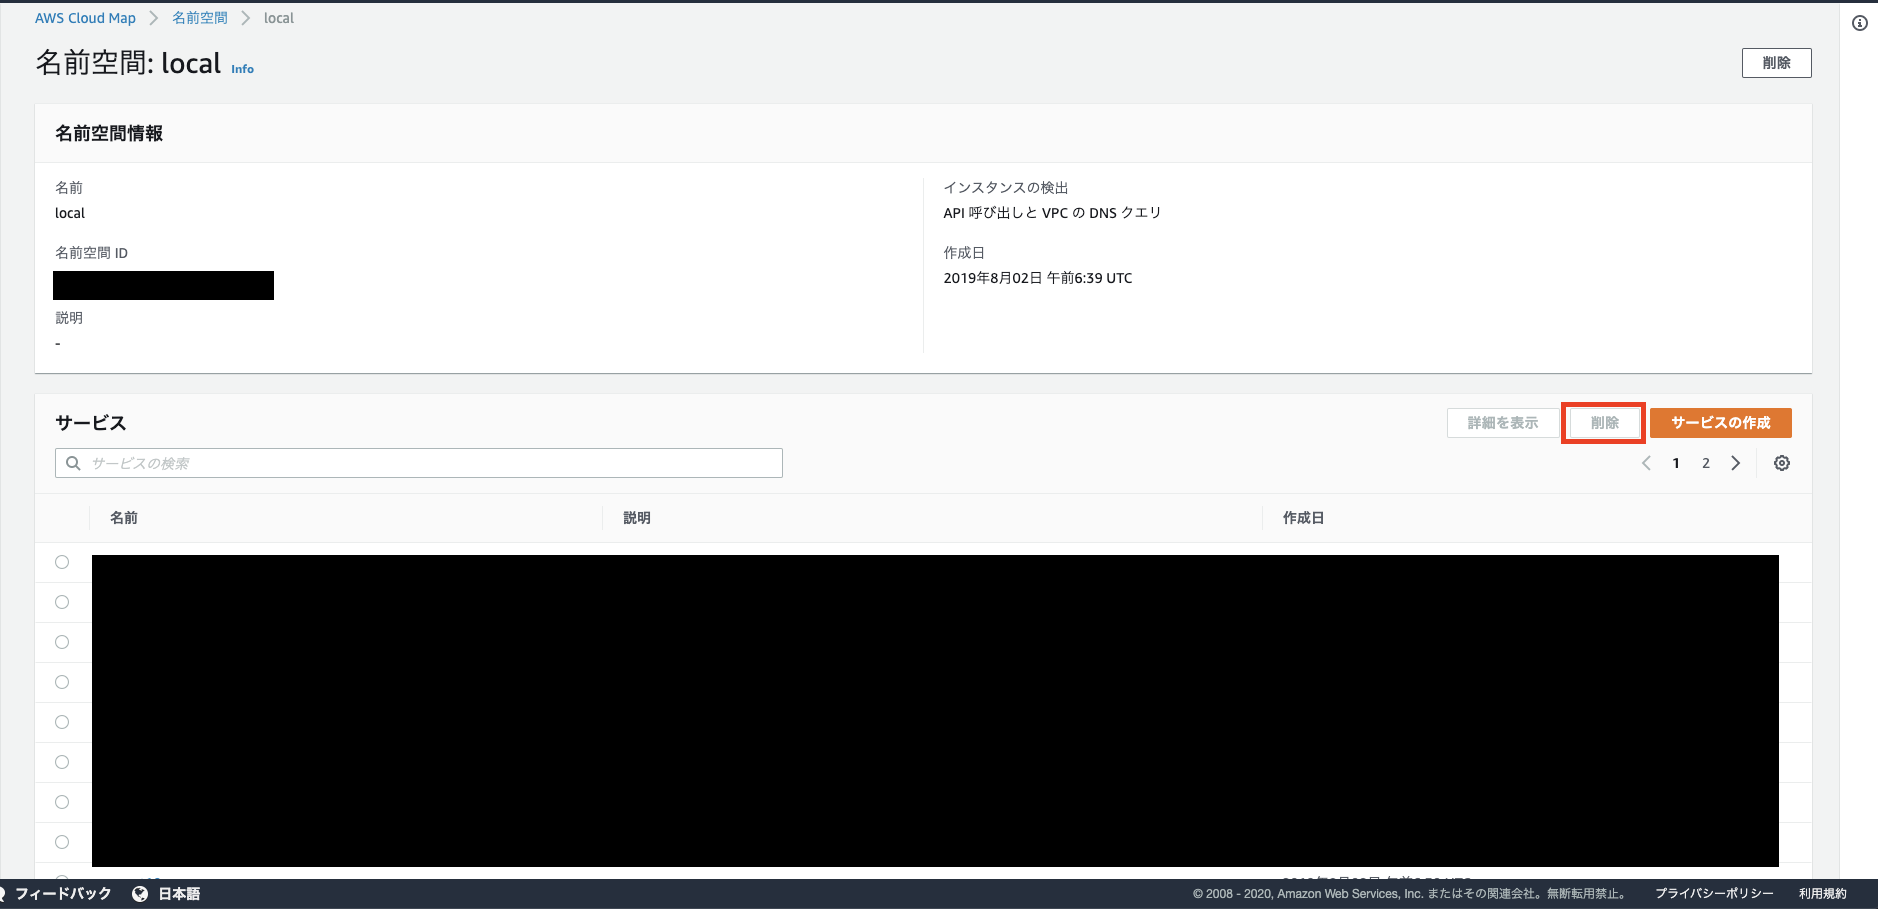
Task: Click the text API 呼び出しと VPC の DNS クエリ
Action: coord(1052,213)
